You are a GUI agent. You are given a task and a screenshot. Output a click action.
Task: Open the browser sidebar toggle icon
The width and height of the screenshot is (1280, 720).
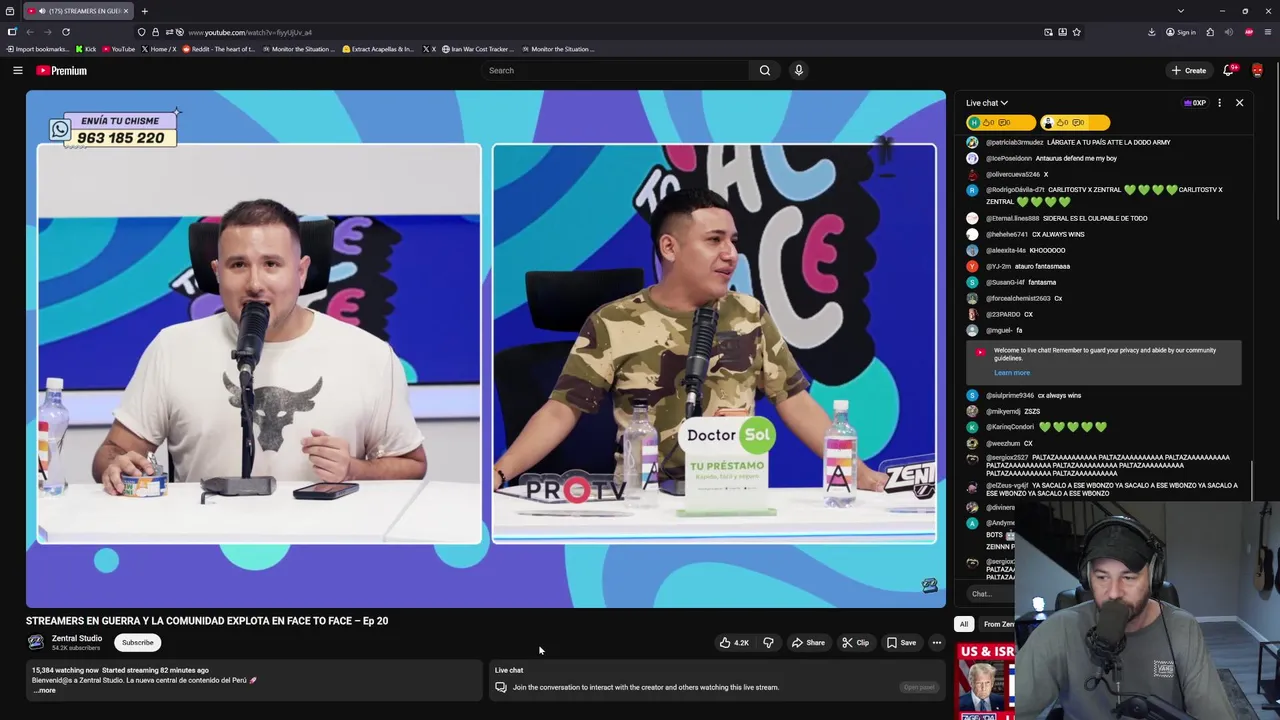coord(12,32)
